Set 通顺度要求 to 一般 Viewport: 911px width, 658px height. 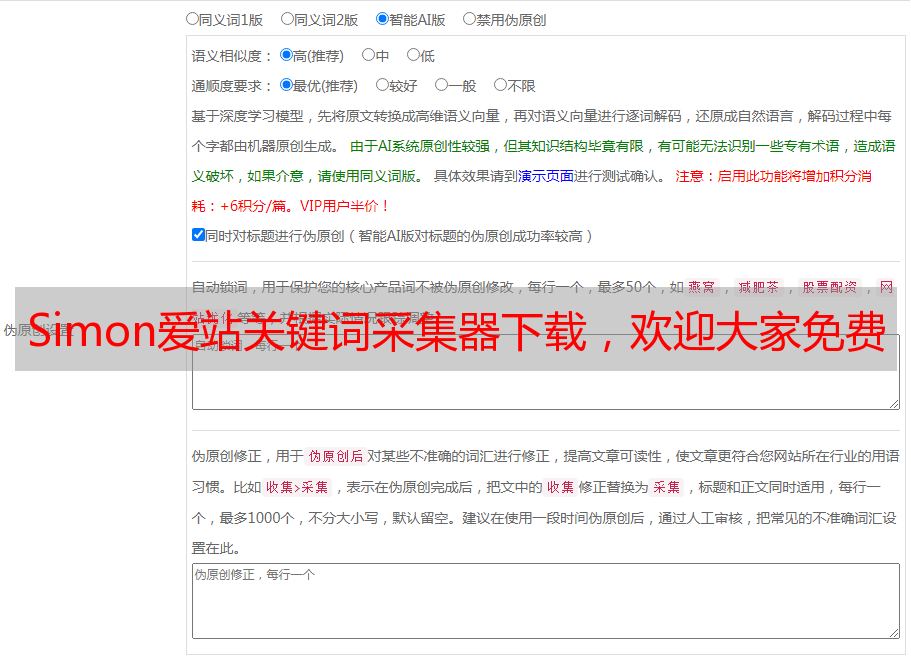(442, 85)
